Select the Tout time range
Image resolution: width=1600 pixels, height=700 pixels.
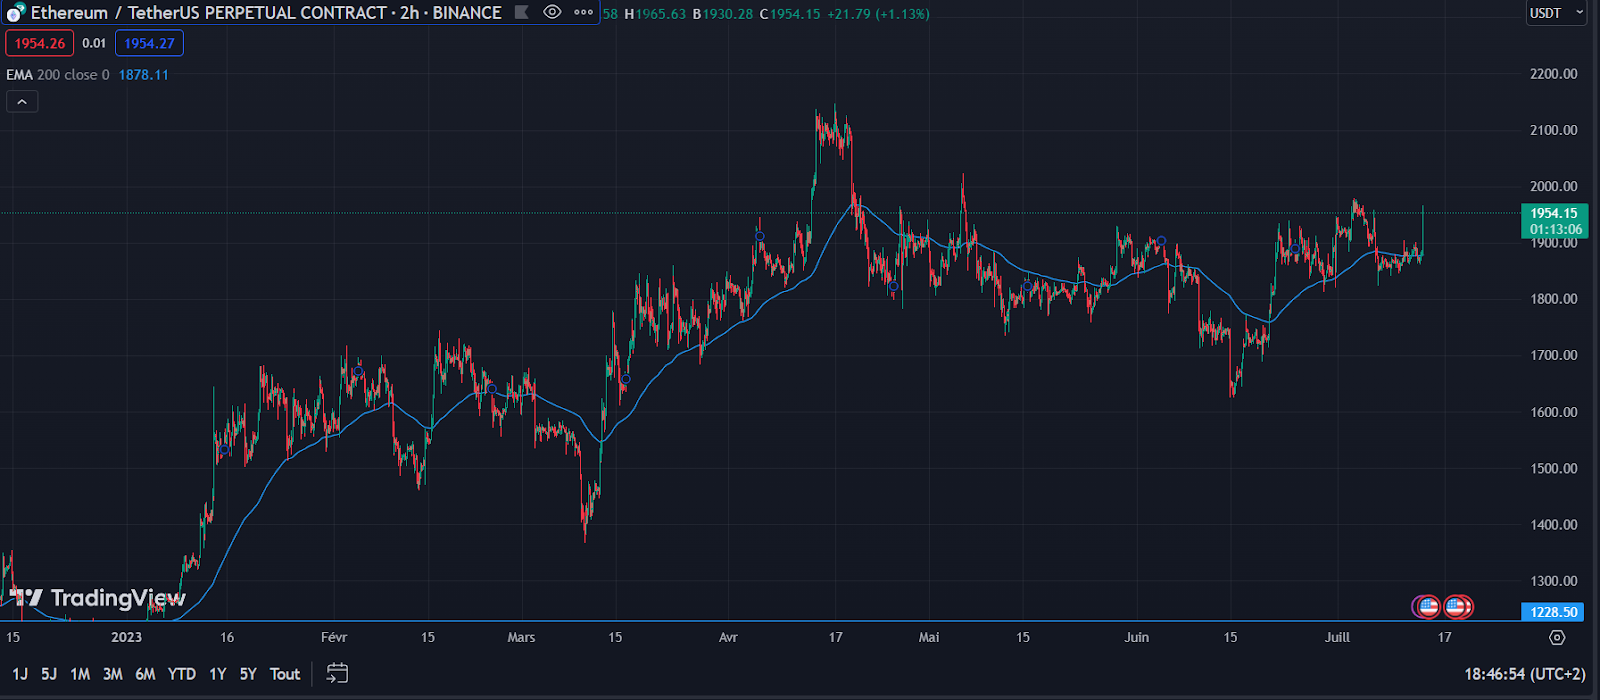point(285,674)
